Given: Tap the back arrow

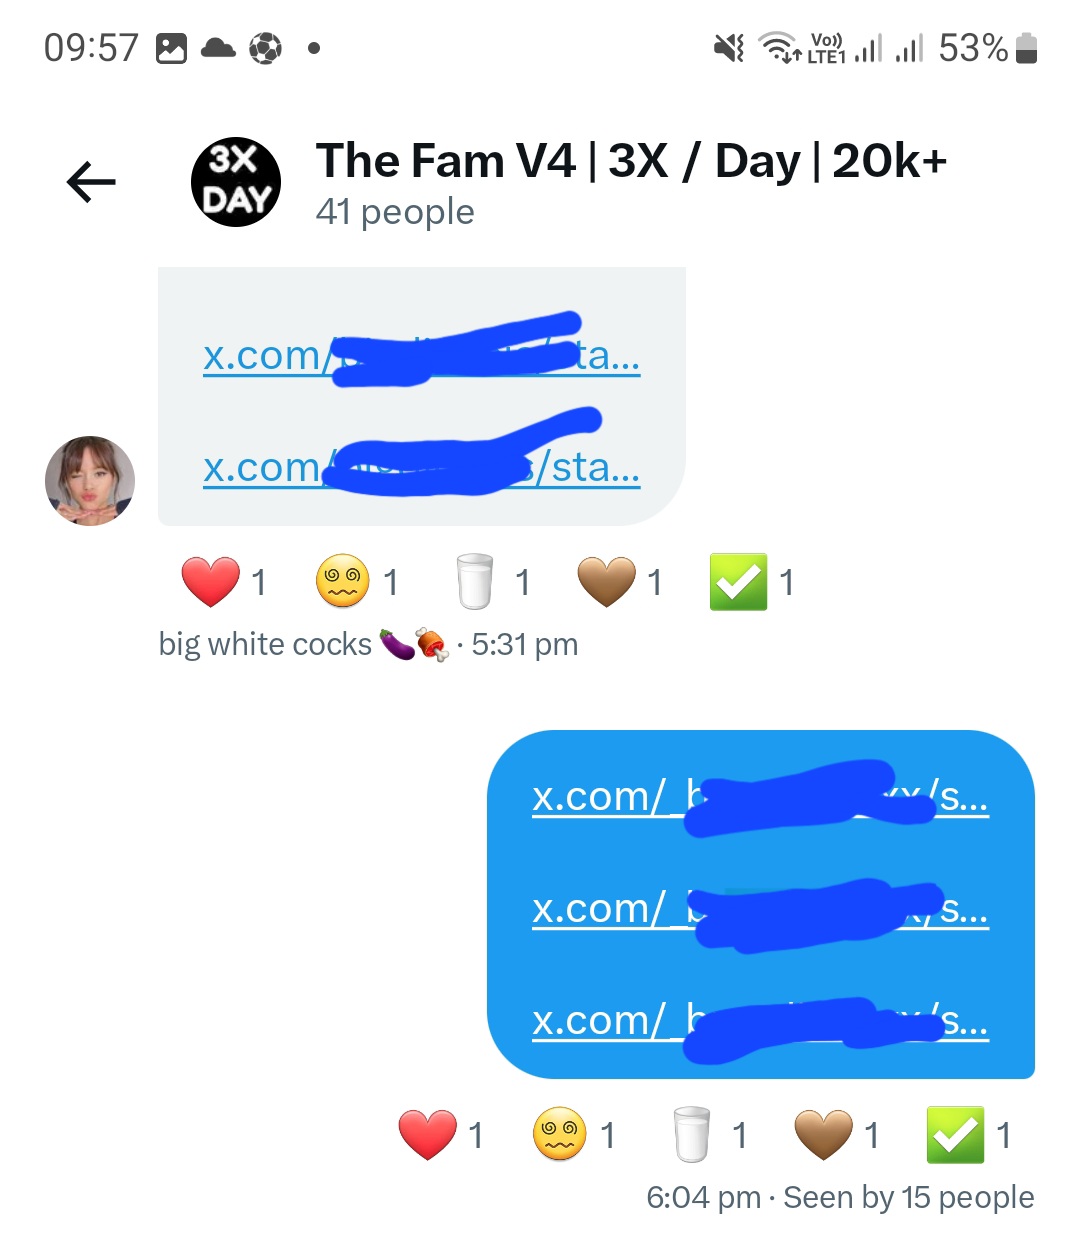Looking at the screenshot, I should (91, 182).
